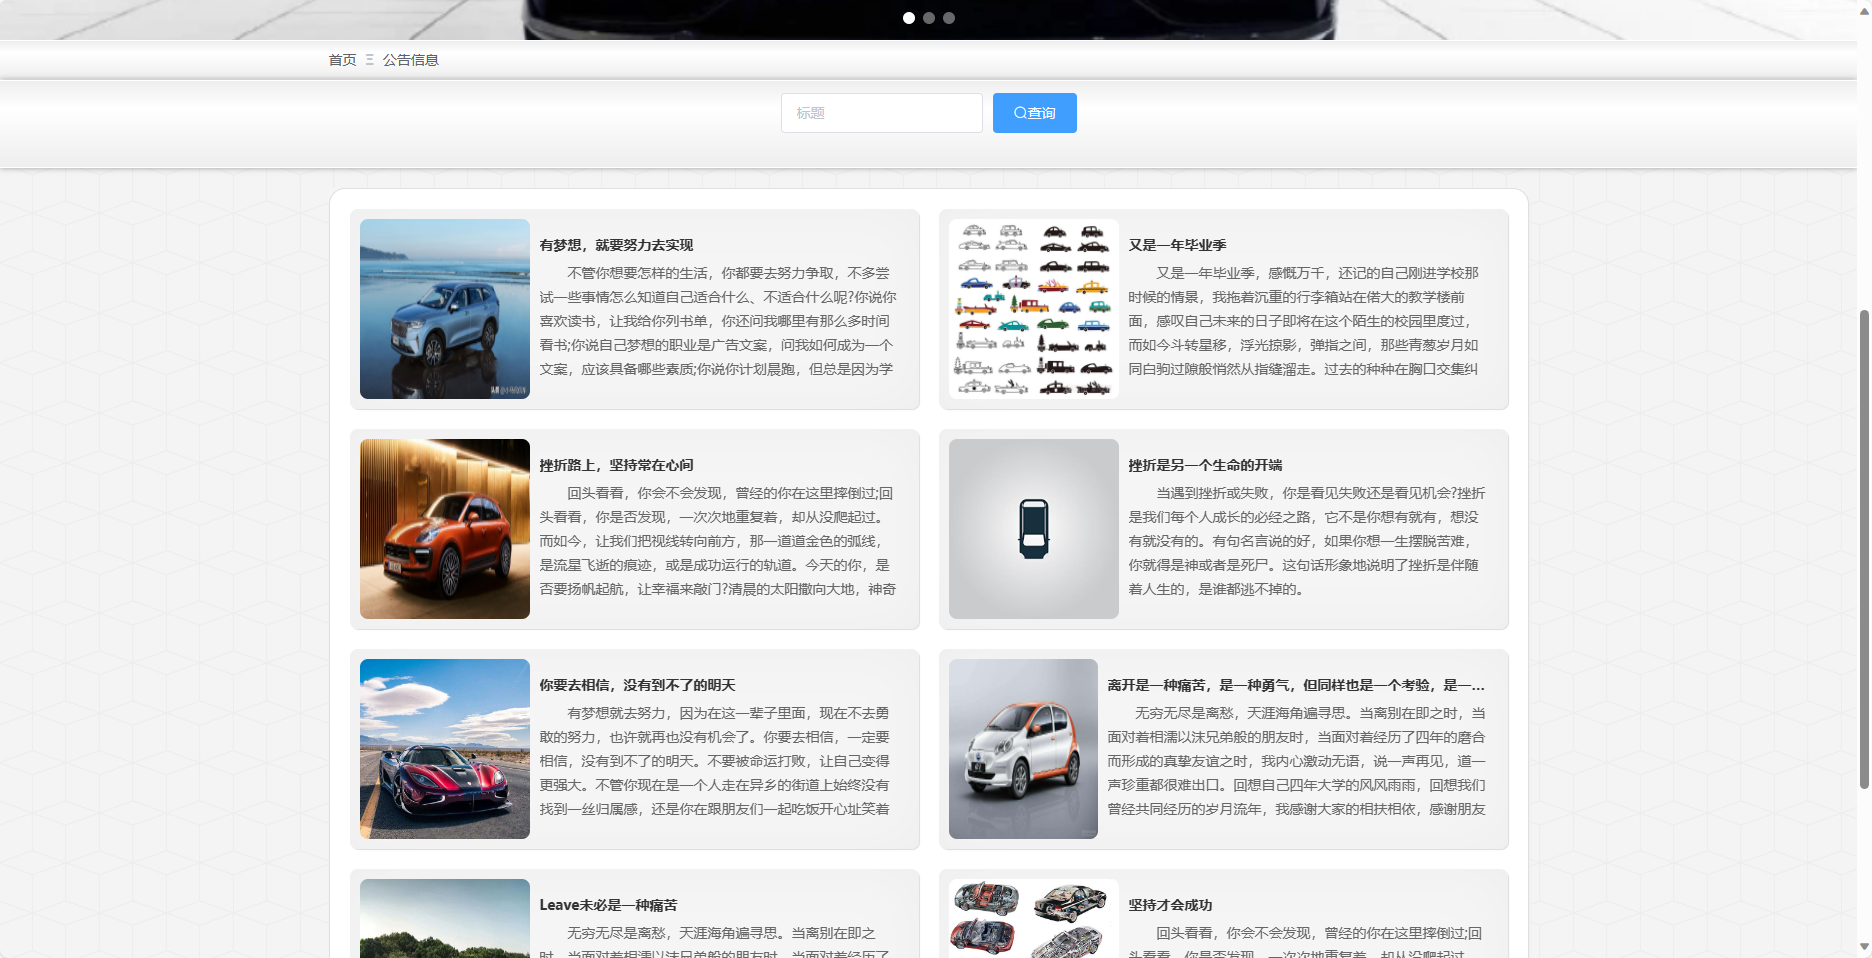1872x958 pixels.
Task: Open the 首页 breadcrumb link
Action: click(342, 60)
